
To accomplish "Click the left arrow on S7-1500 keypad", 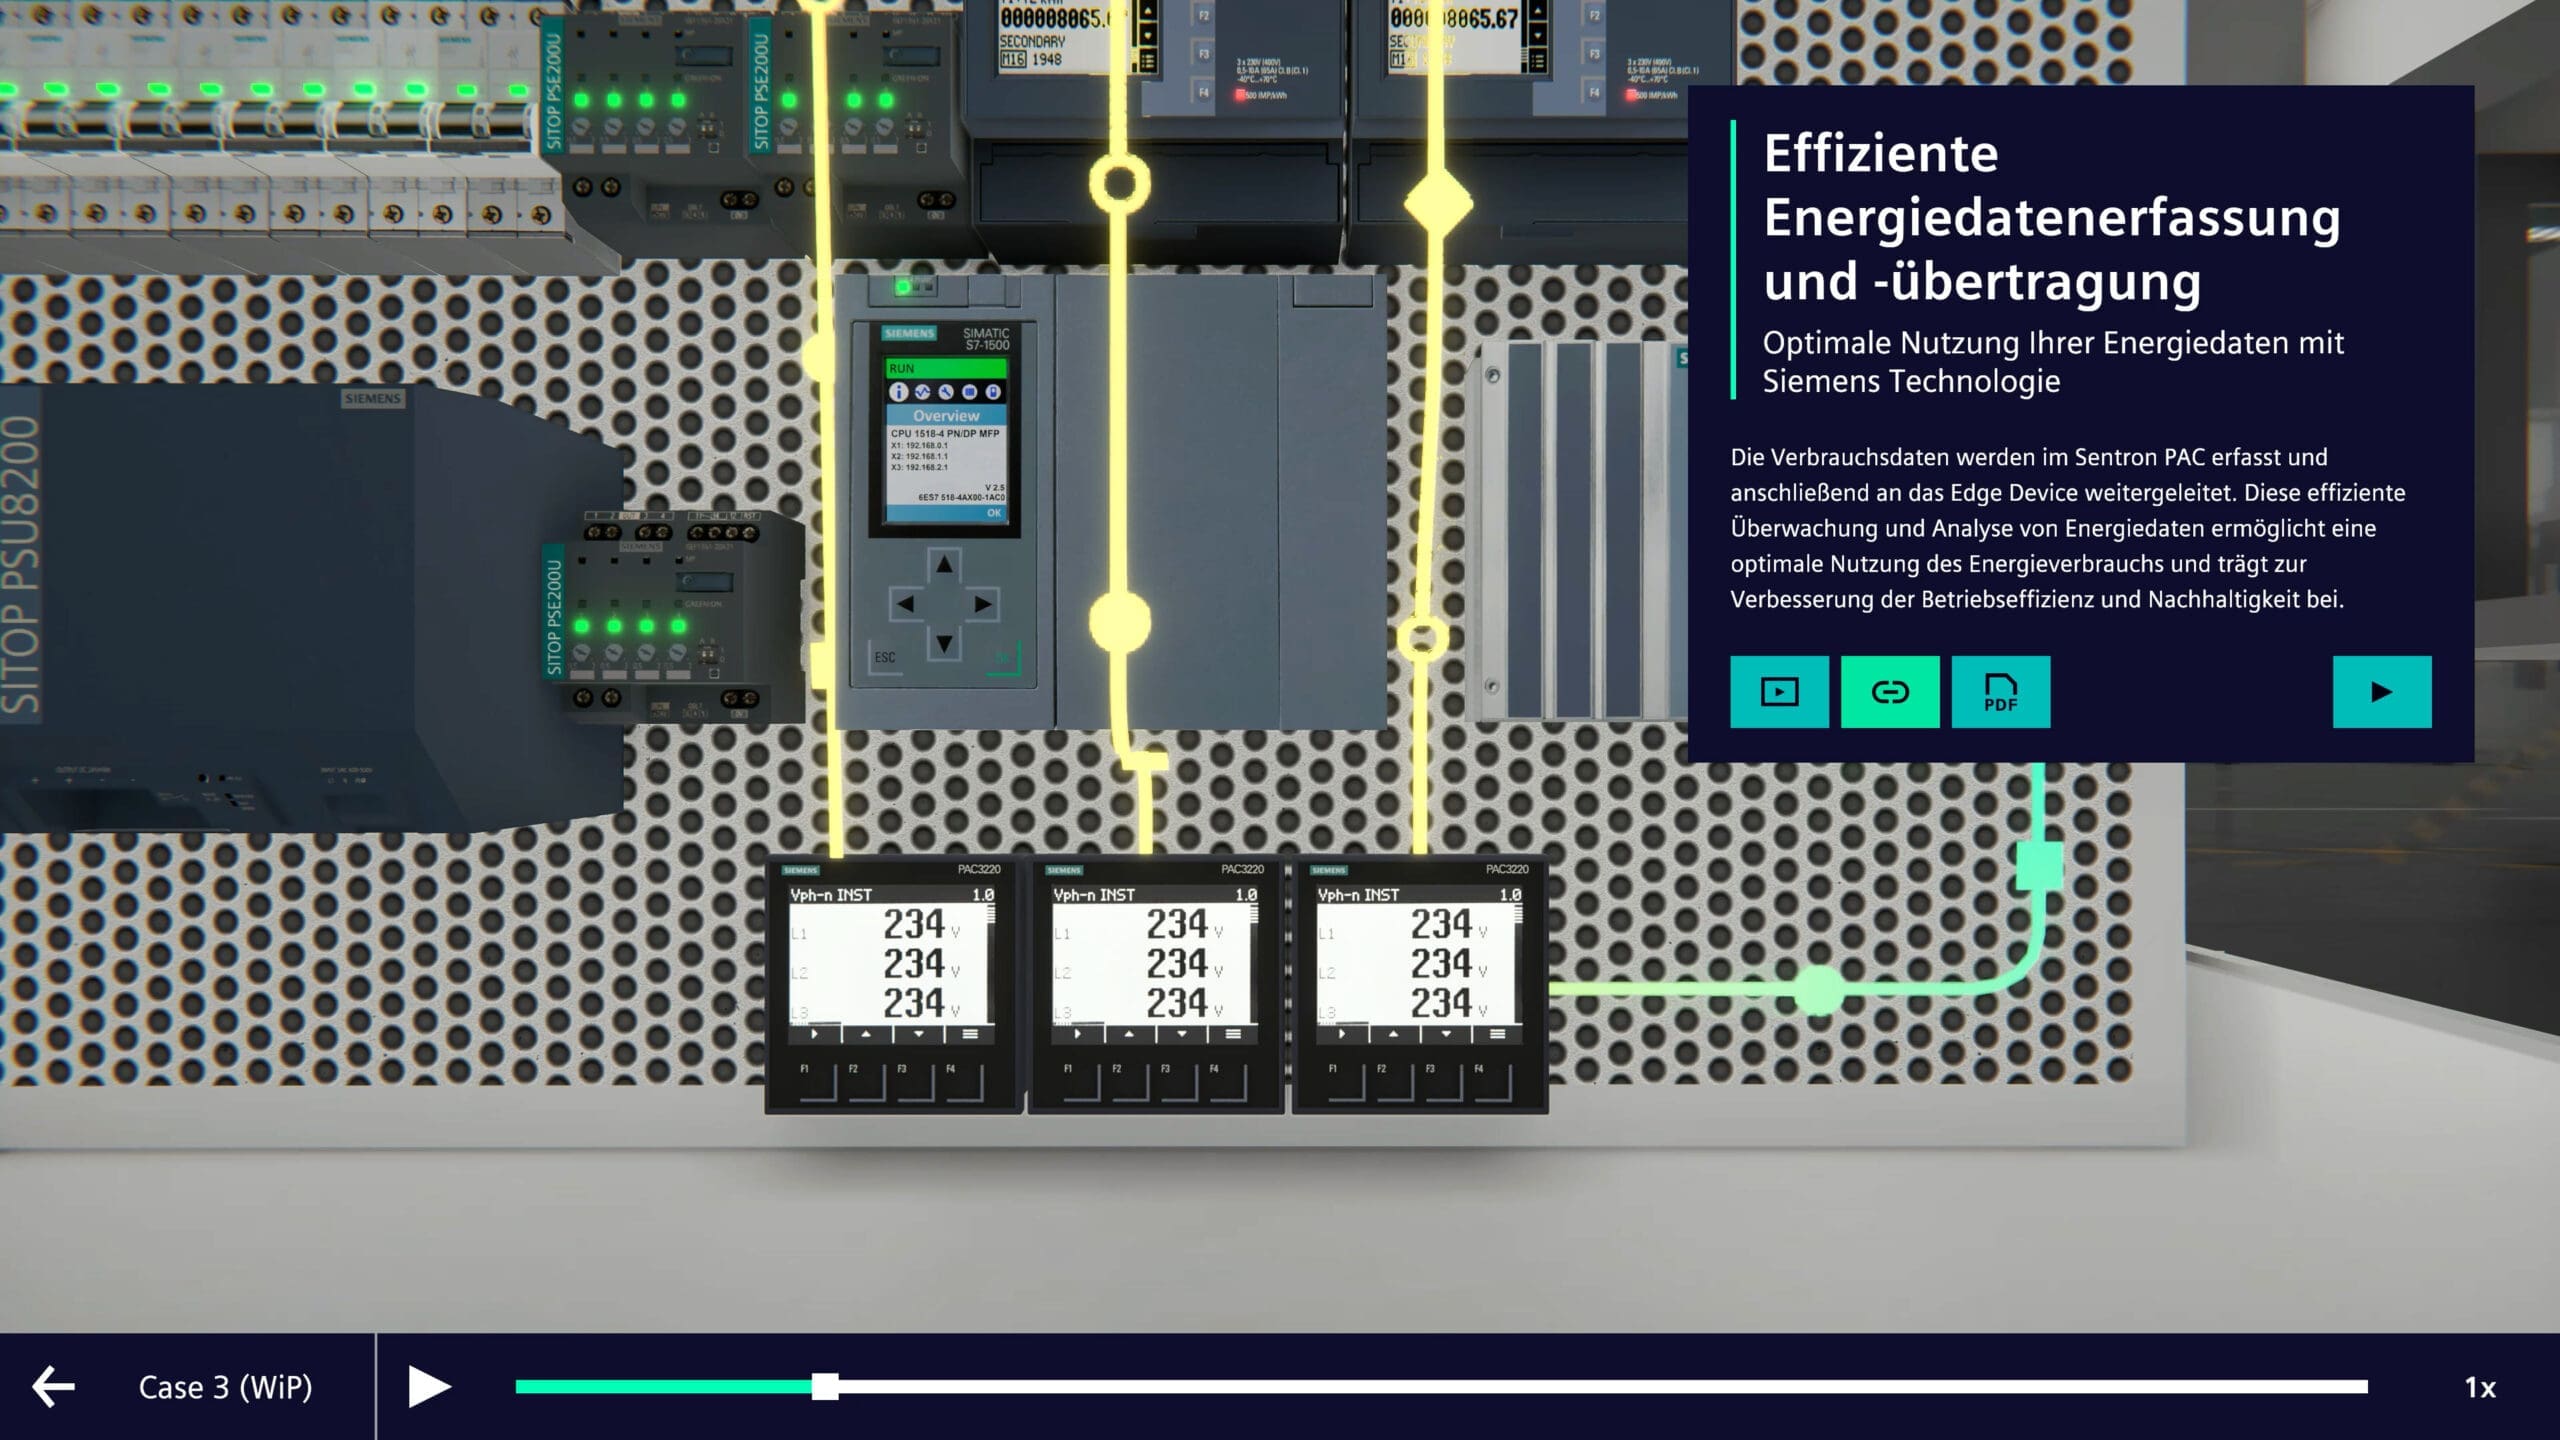I will tap(905, 604).
